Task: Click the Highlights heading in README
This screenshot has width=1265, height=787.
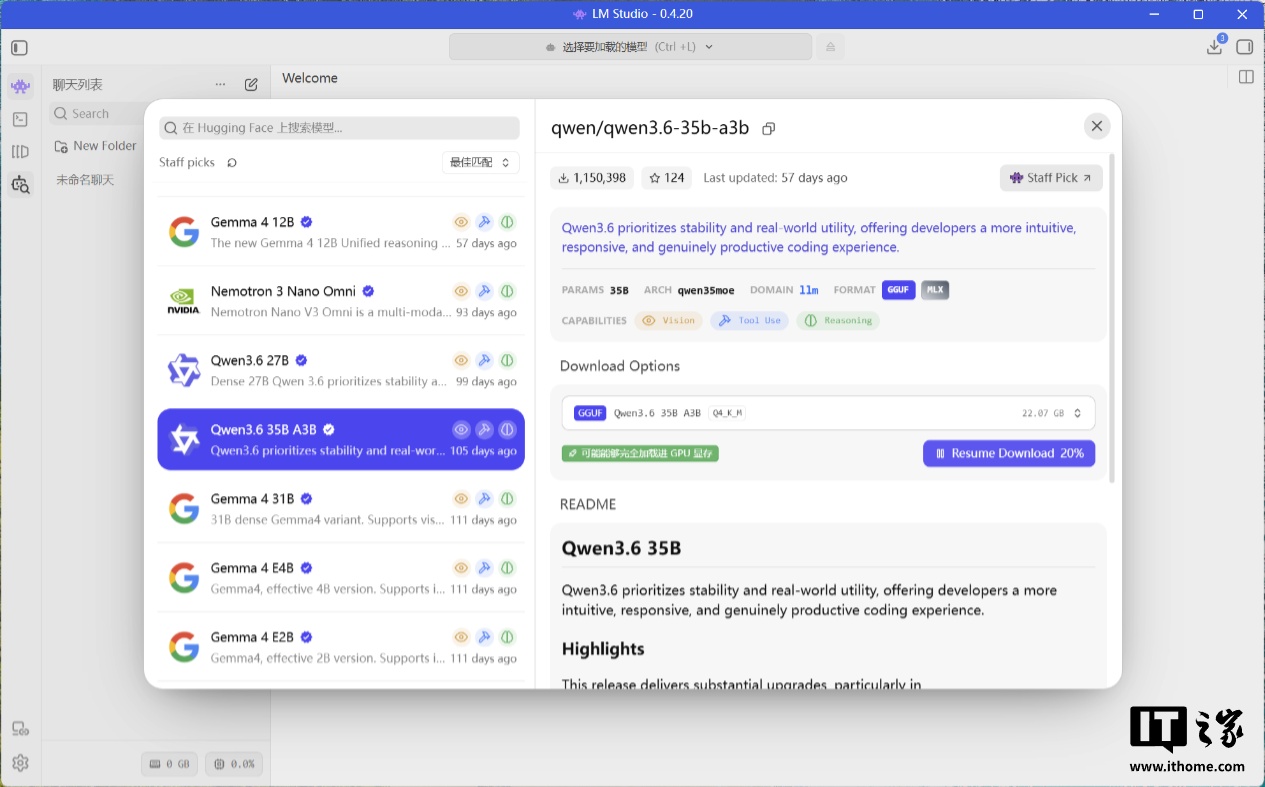Action: coord(603,649)
